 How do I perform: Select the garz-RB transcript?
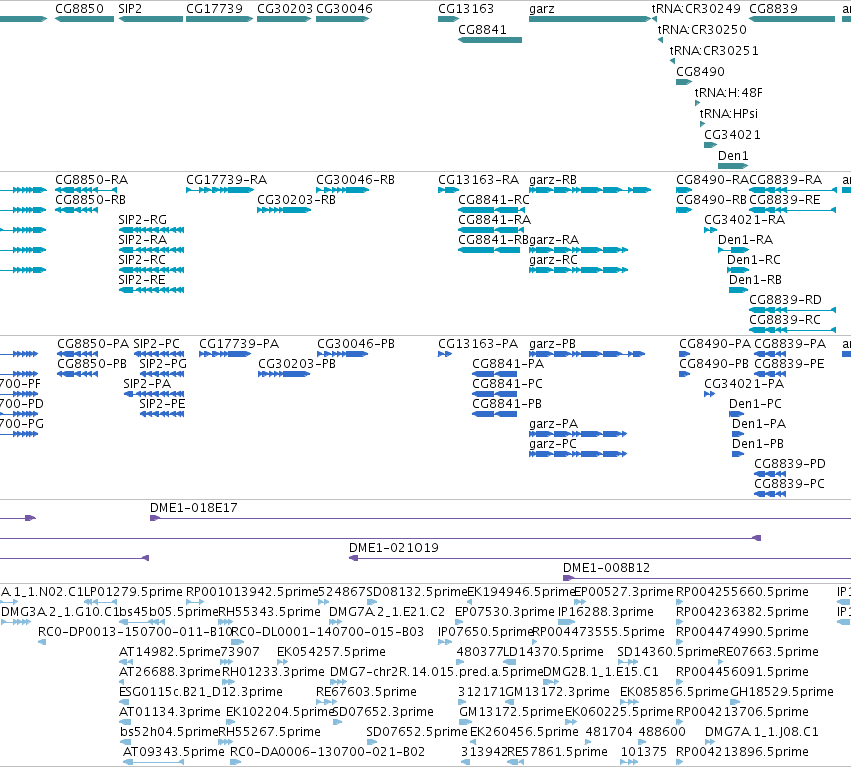coord(590,190)
